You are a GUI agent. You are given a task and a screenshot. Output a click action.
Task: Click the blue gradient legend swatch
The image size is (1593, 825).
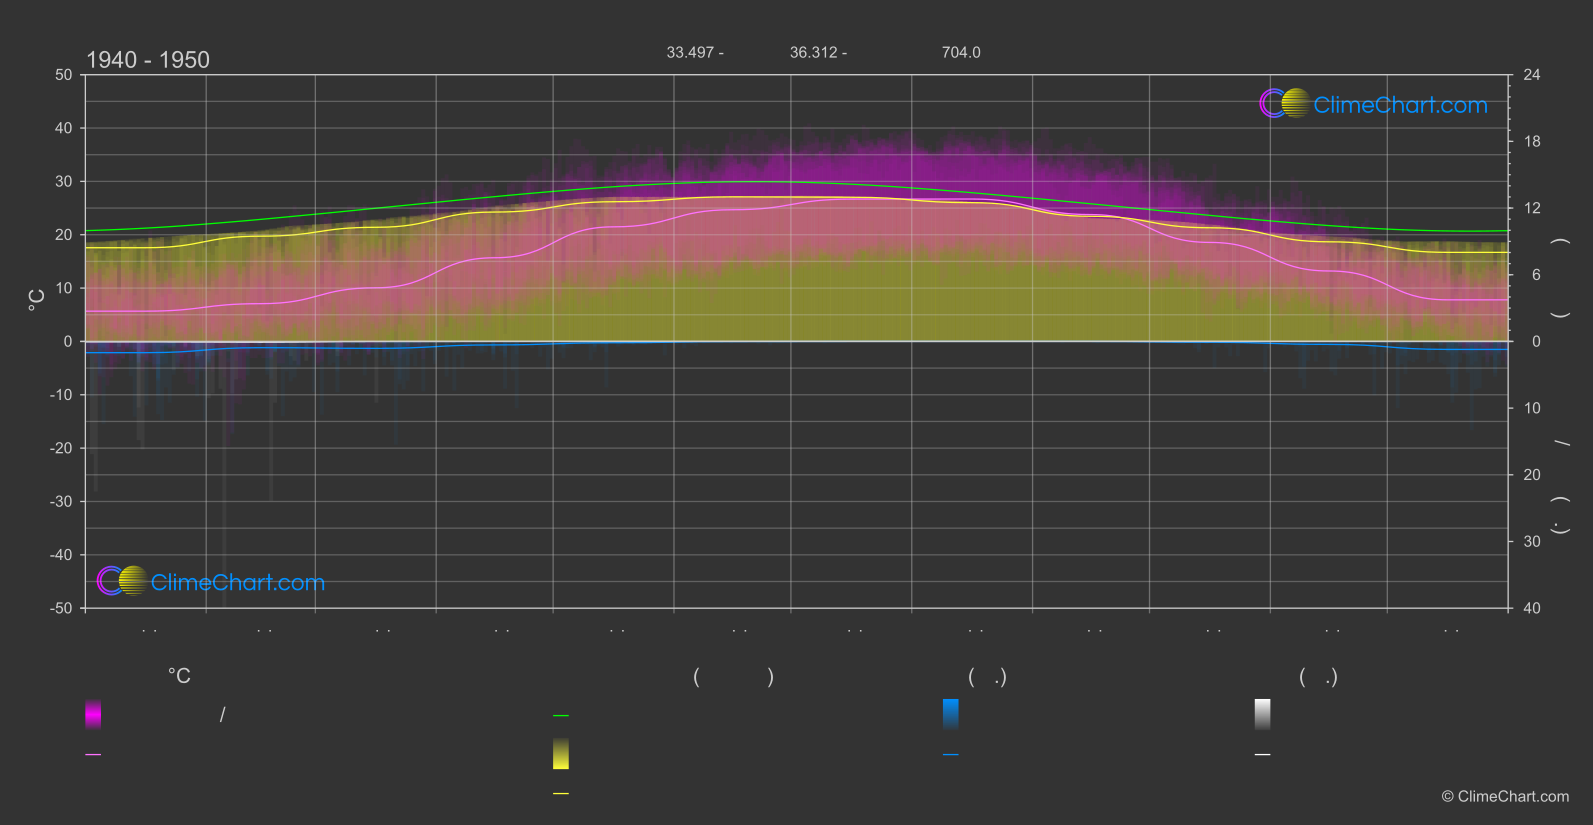pos(951,714)
